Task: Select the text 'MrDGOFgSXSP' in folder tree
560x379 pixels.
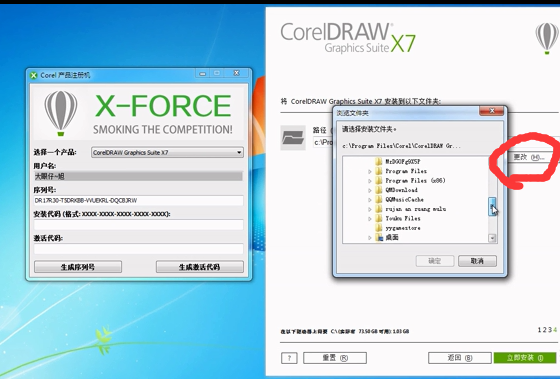Action: (402, 161)
